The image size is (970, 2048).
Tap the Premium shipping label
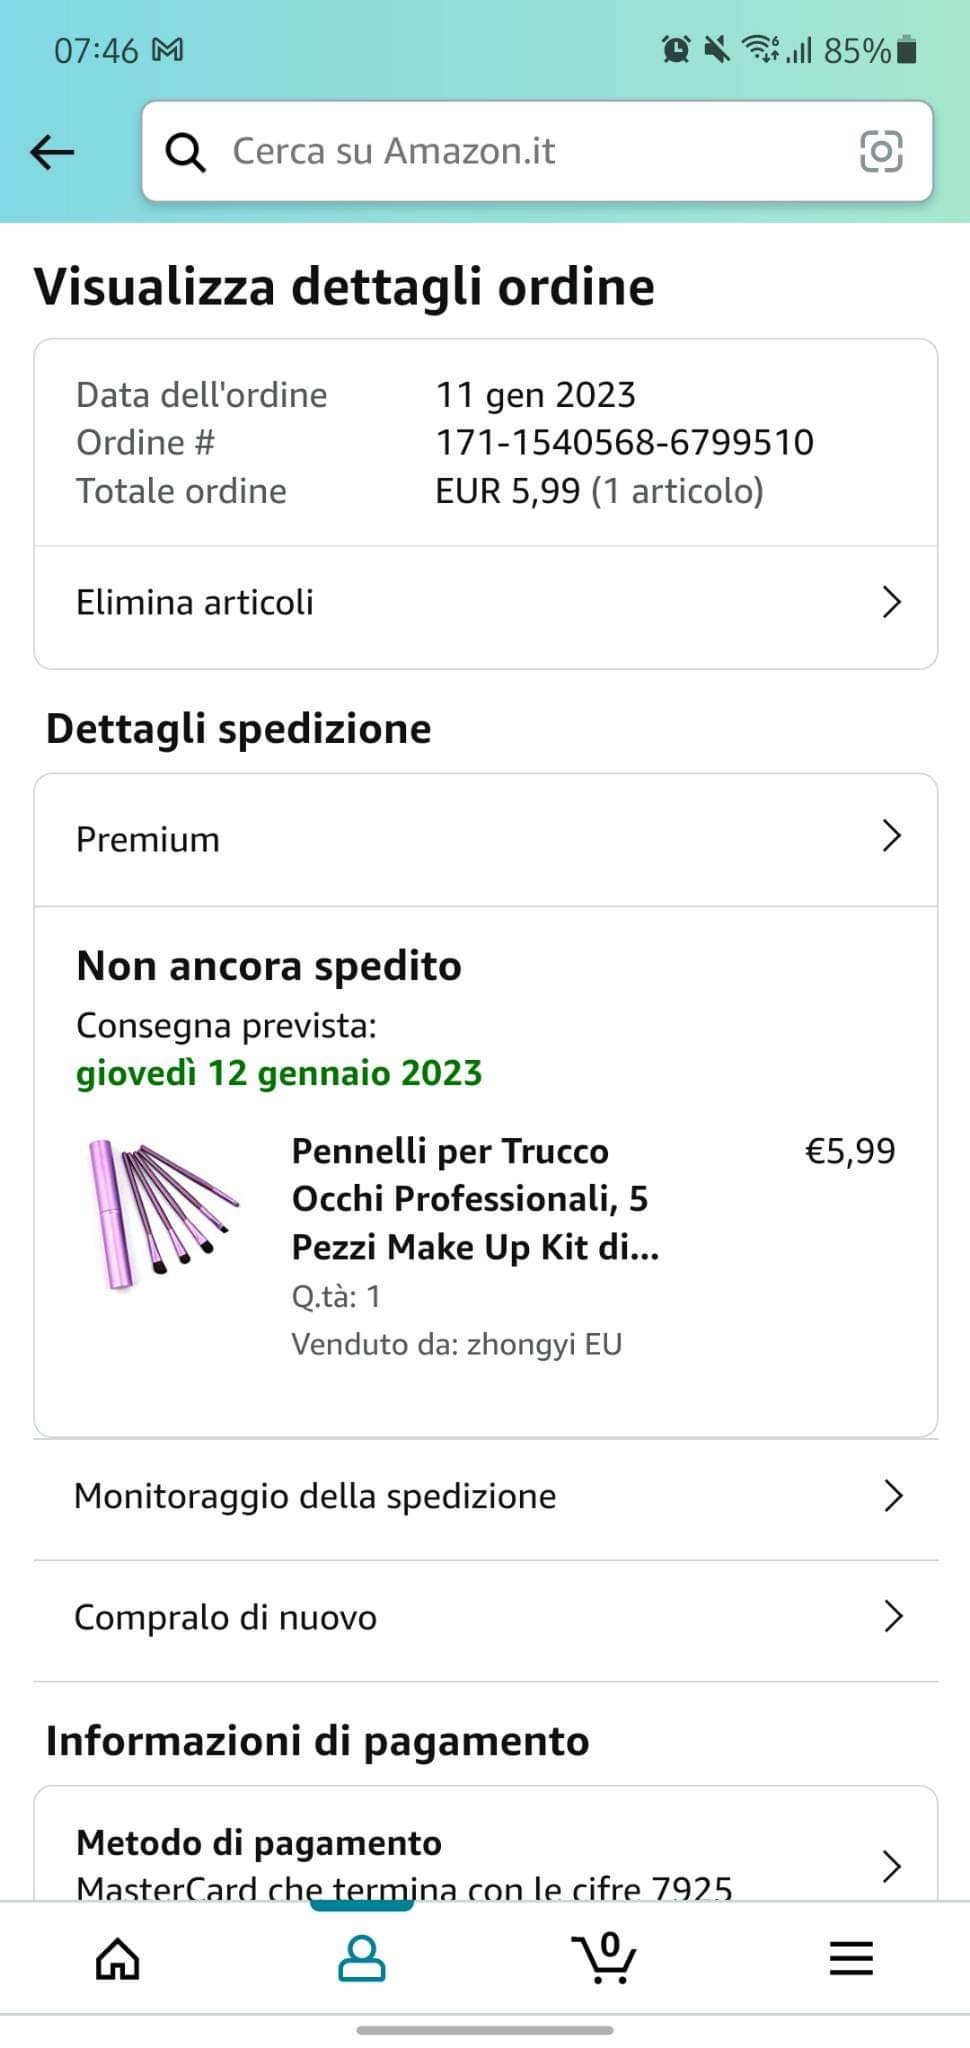[x=148, y=839]
